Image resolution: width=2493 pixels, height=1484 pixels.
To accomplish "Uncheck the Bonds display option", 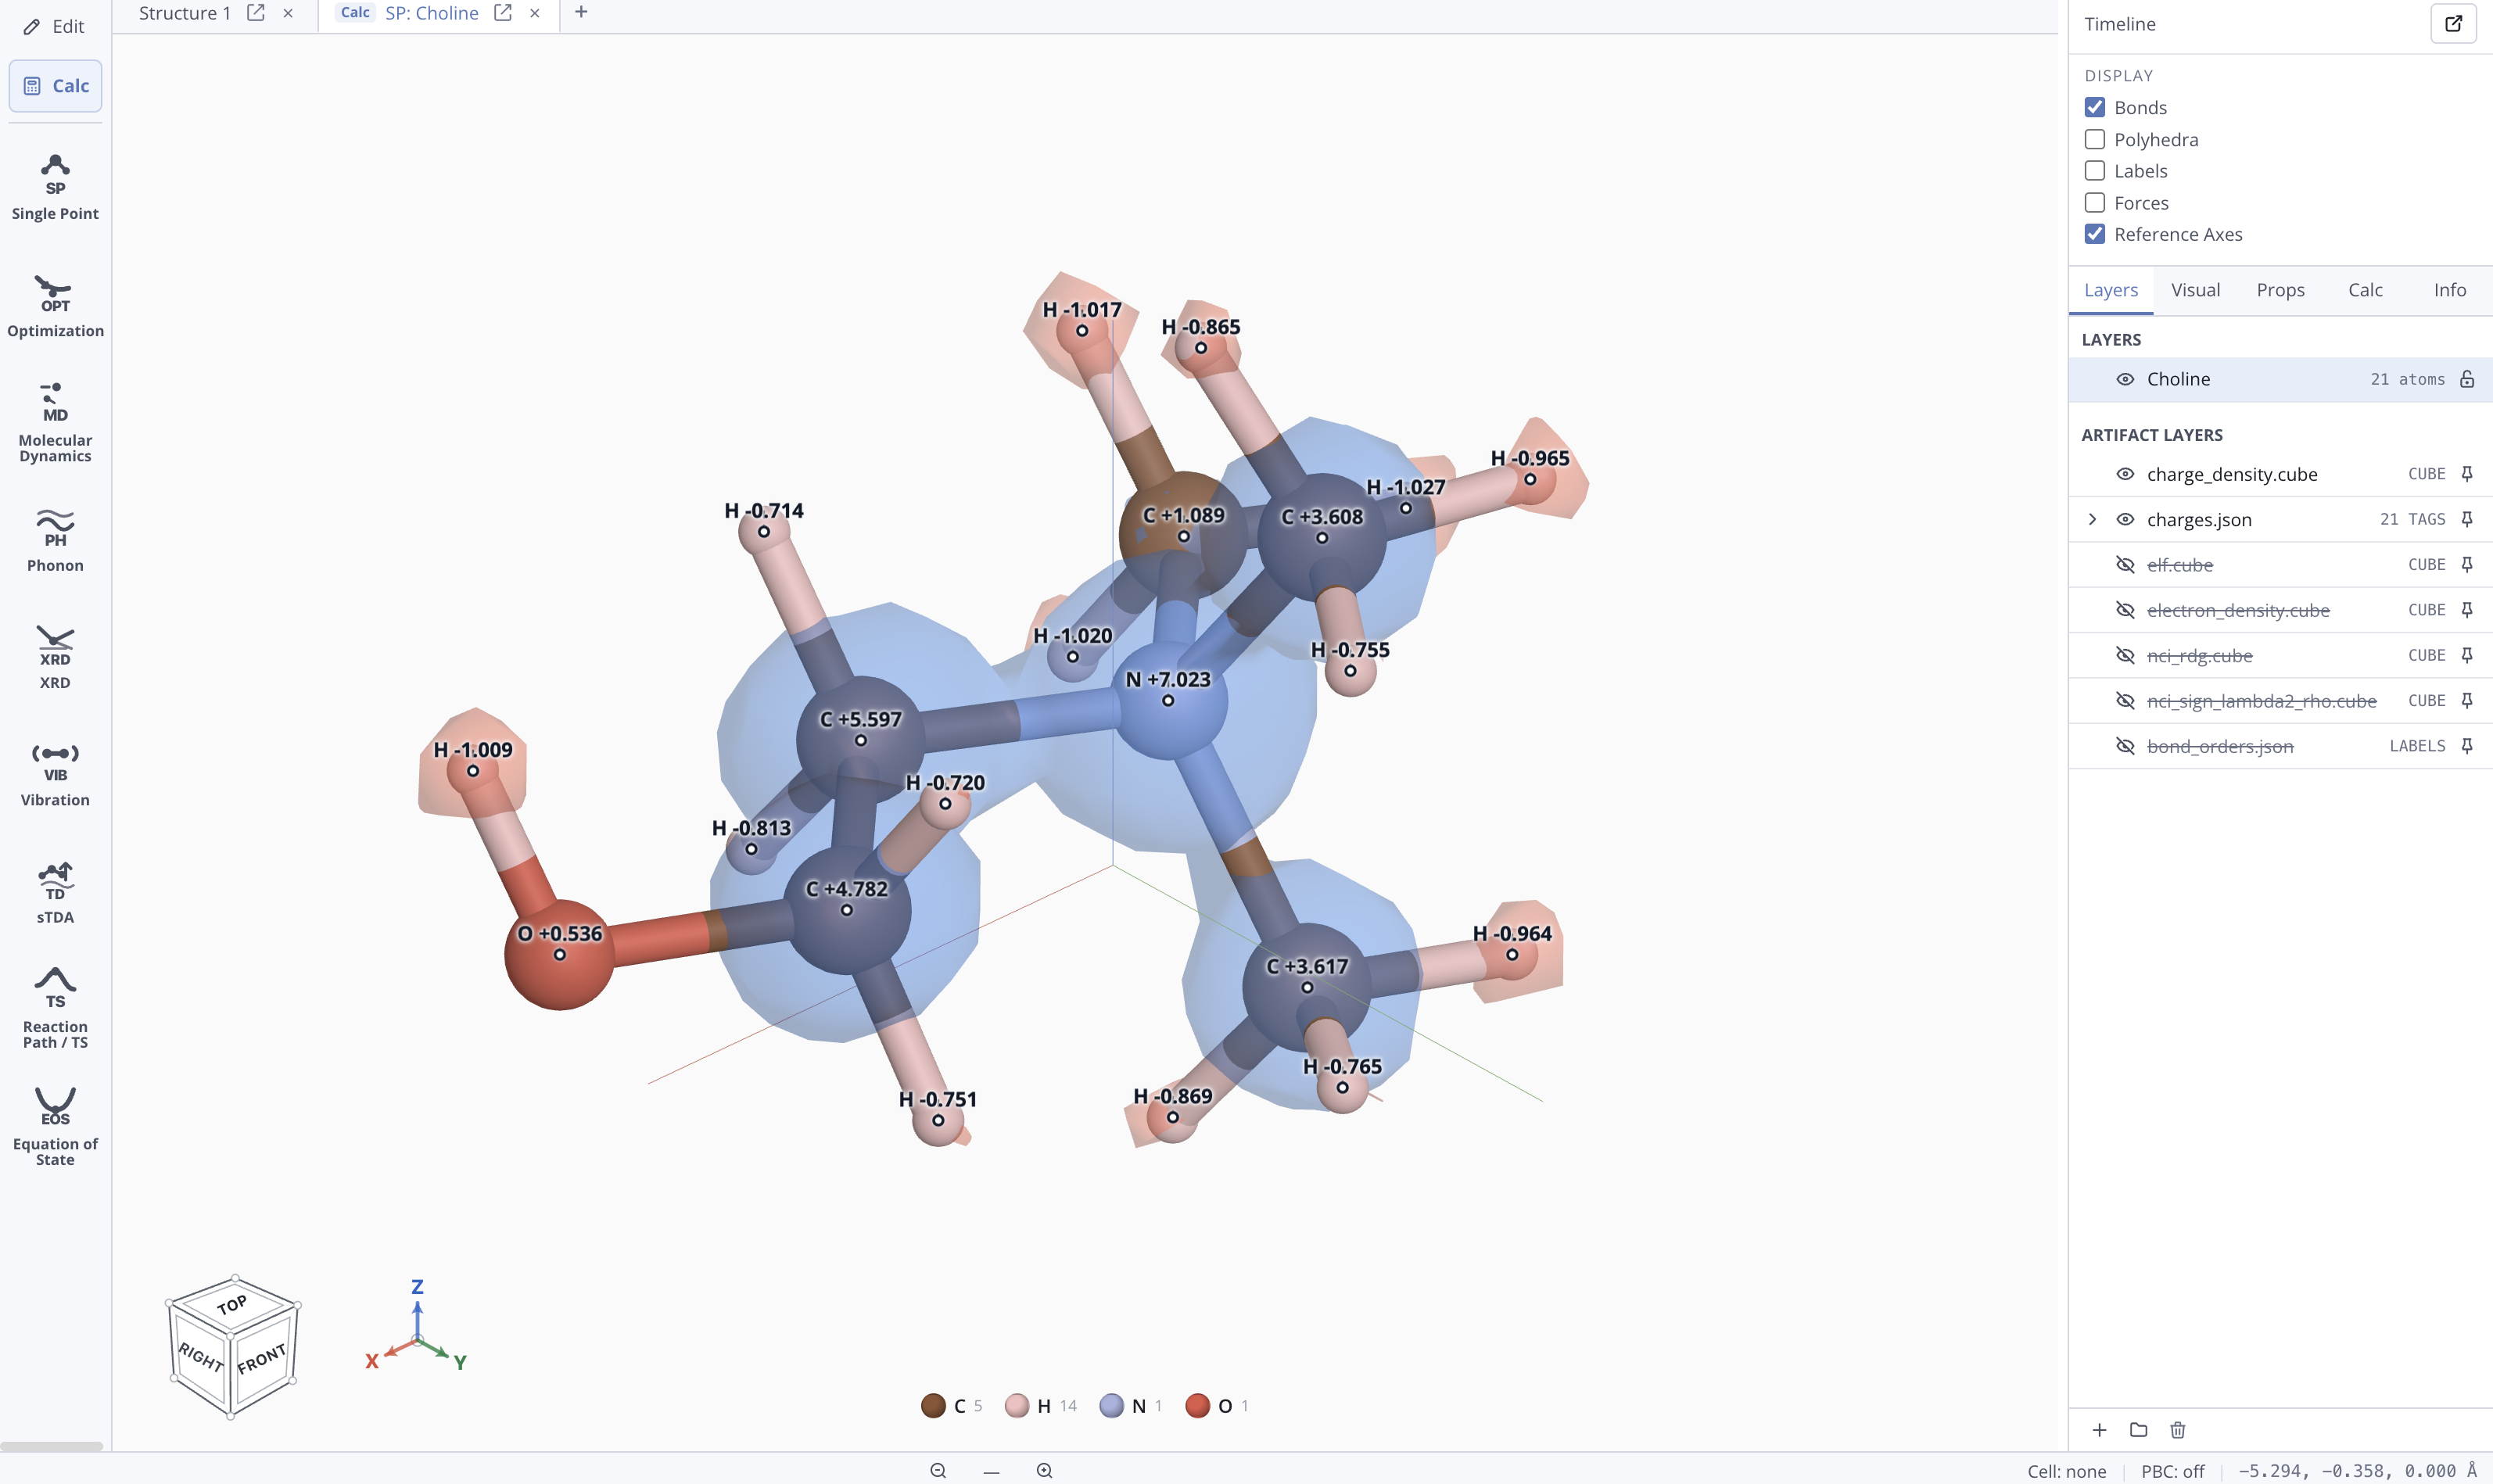I will click(2094, 107).
